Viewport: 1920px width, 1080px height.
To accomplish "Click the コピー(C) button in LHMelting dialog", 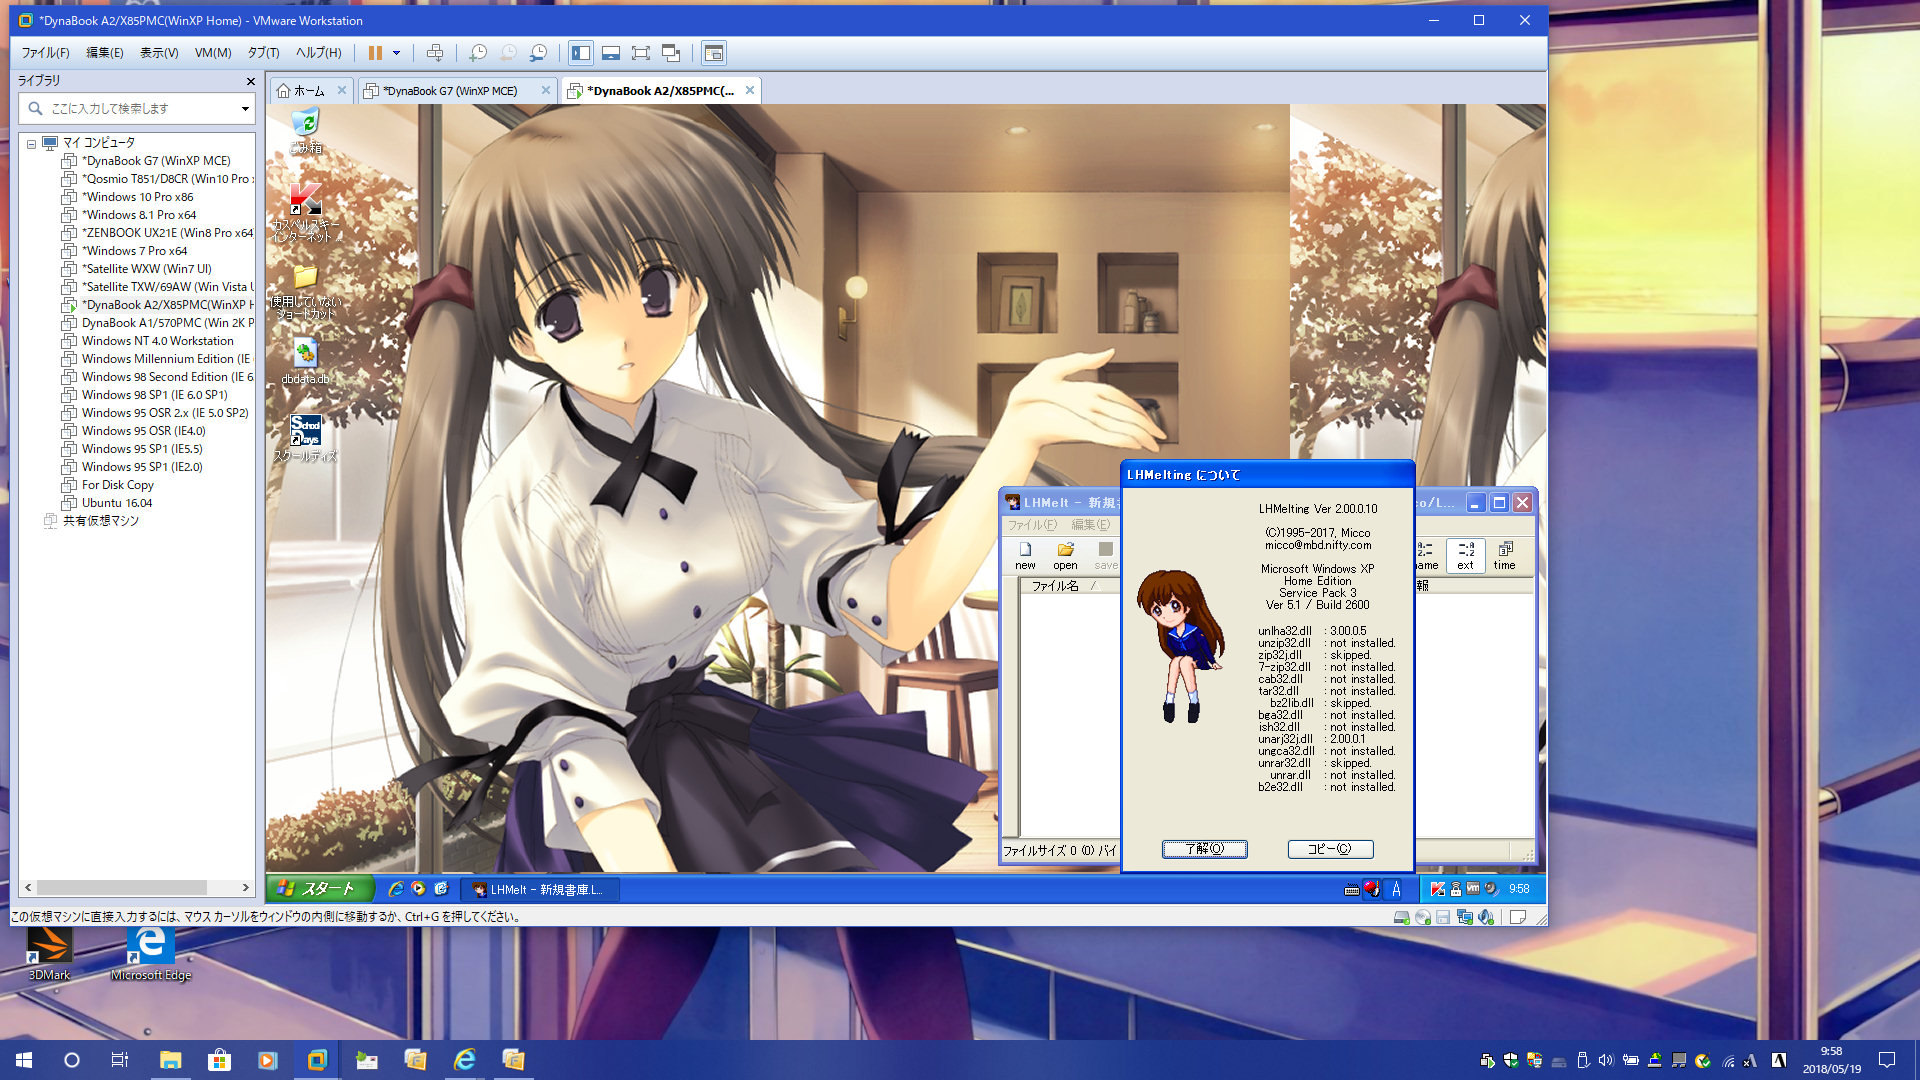I will [x=1330, y=849].
